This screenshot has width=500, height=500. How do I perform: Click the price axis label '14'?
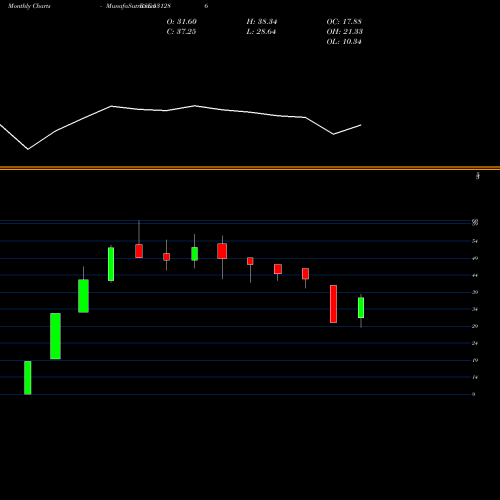point(475,377)
